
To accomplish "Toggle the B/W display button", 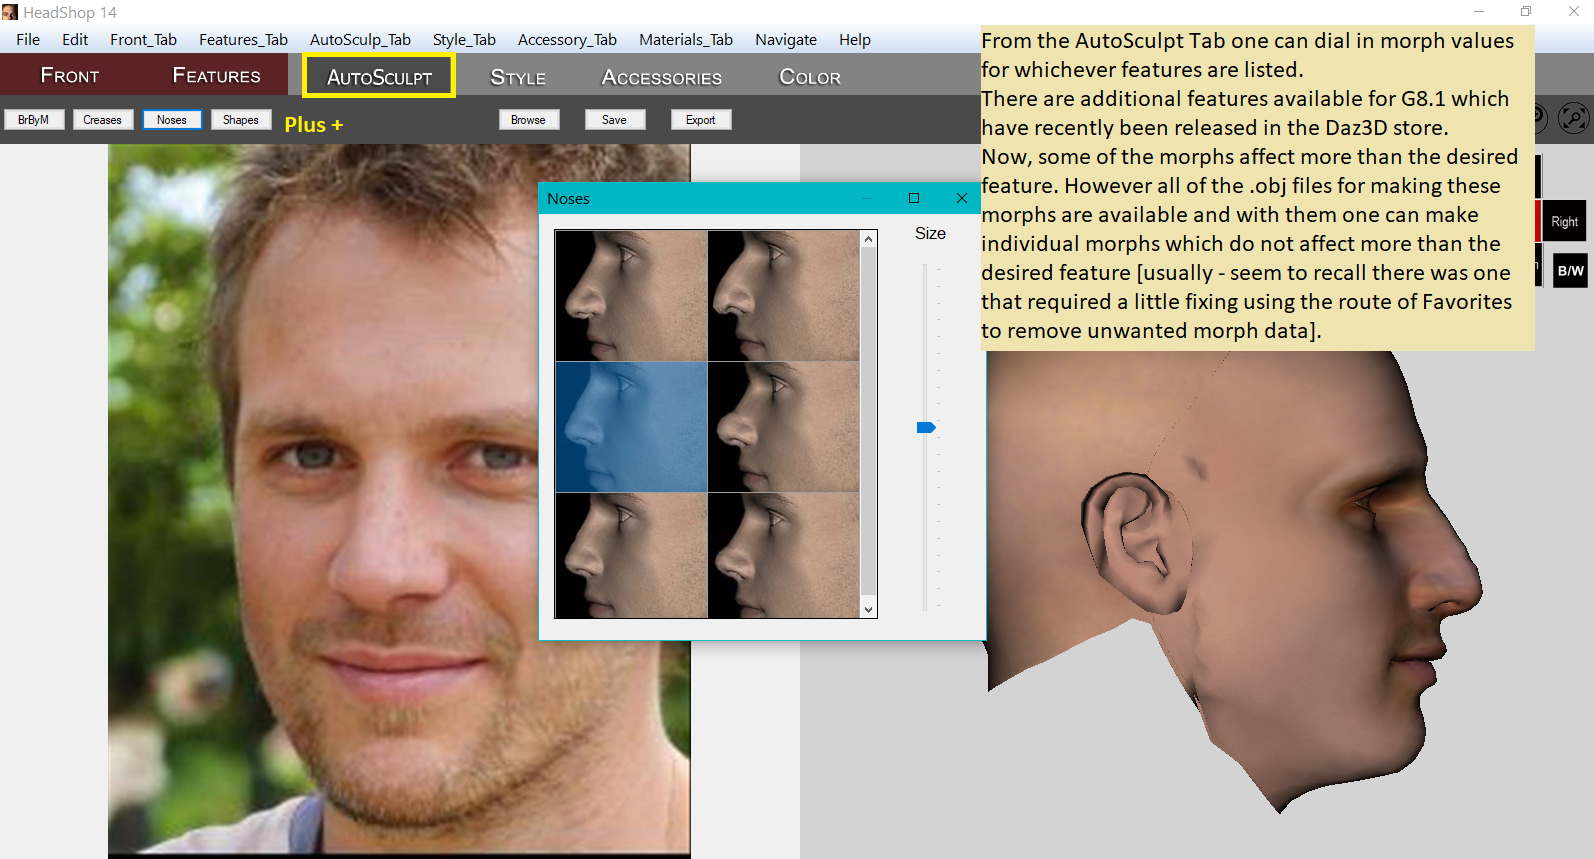I will pos(1570,271).
